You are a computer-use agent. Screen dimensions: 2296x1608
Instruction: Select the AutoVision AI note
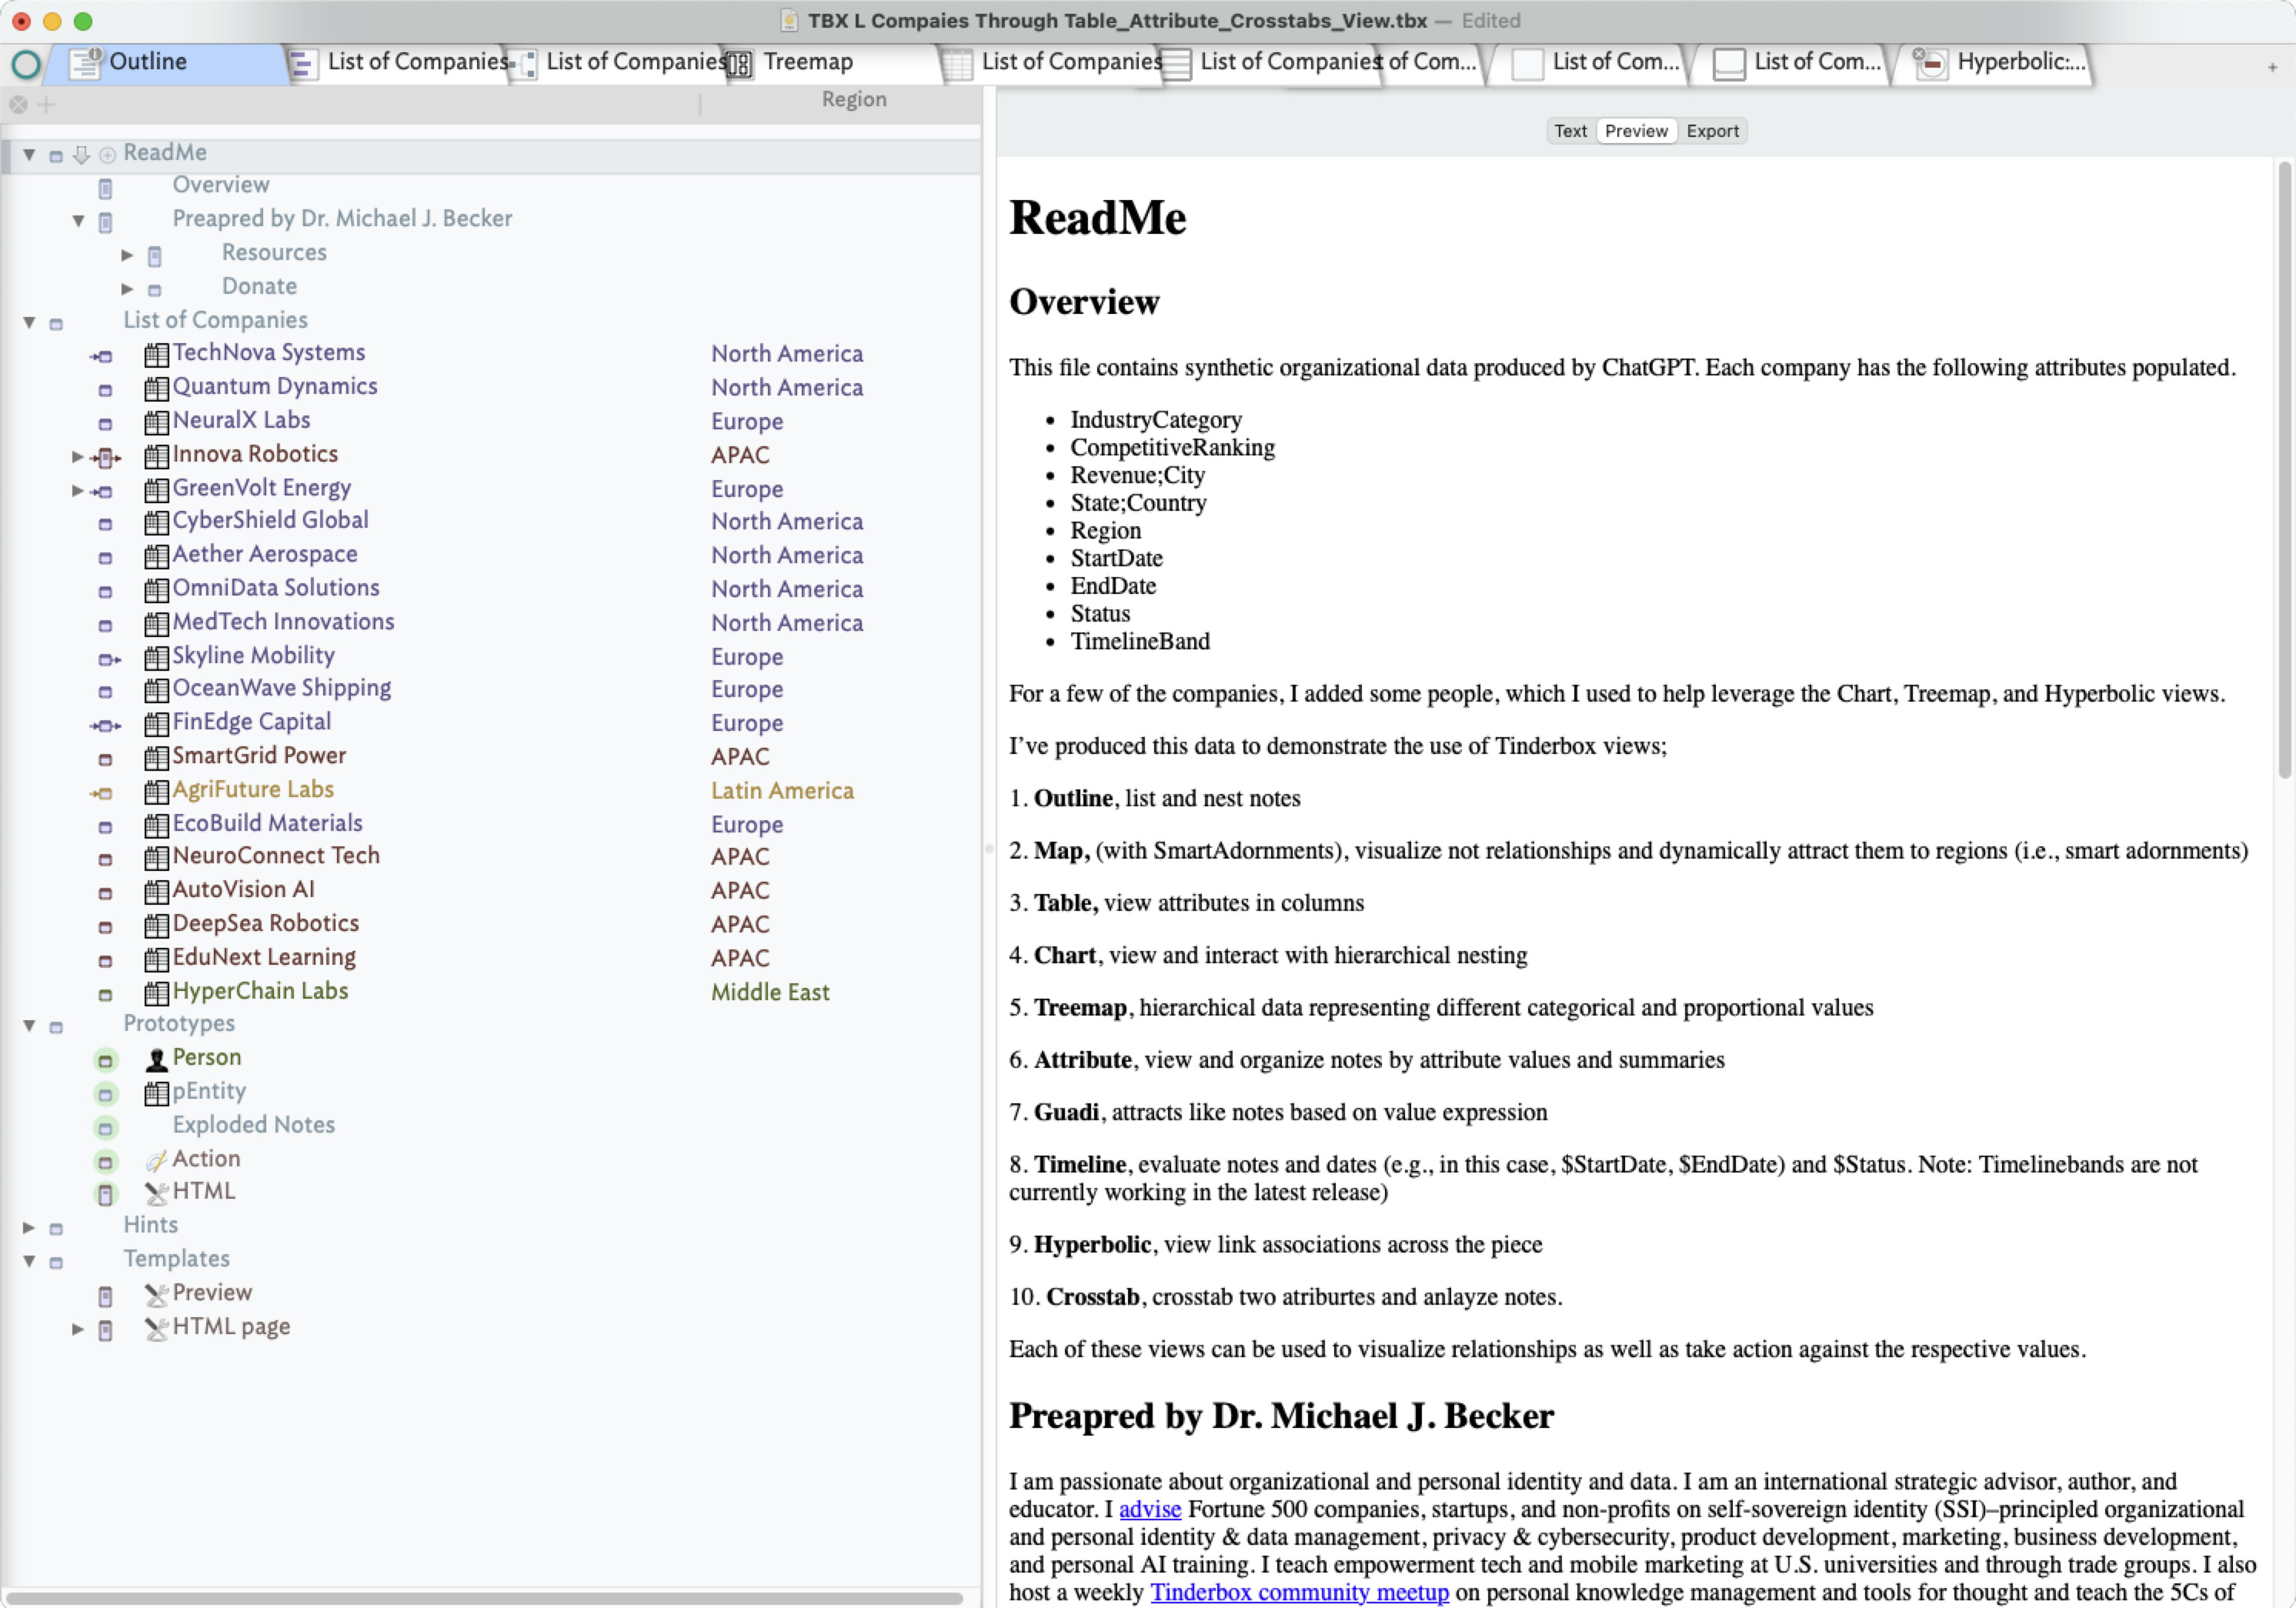(x=243, y=890)
